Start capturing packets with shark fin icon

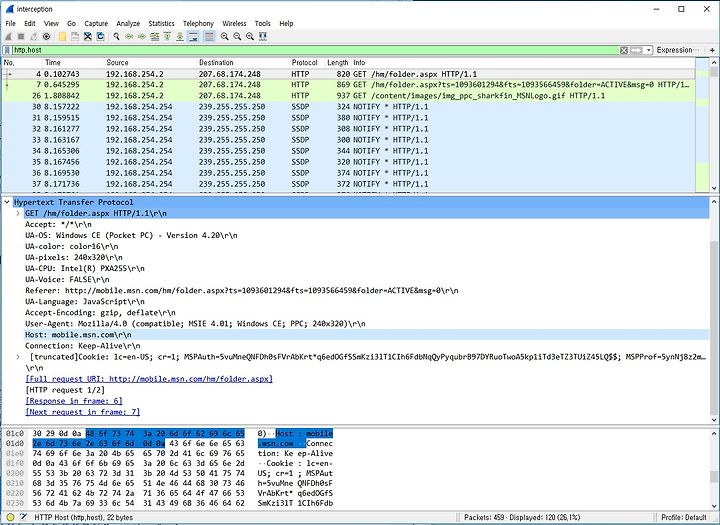pyautogui.click(x=8, y=37)
